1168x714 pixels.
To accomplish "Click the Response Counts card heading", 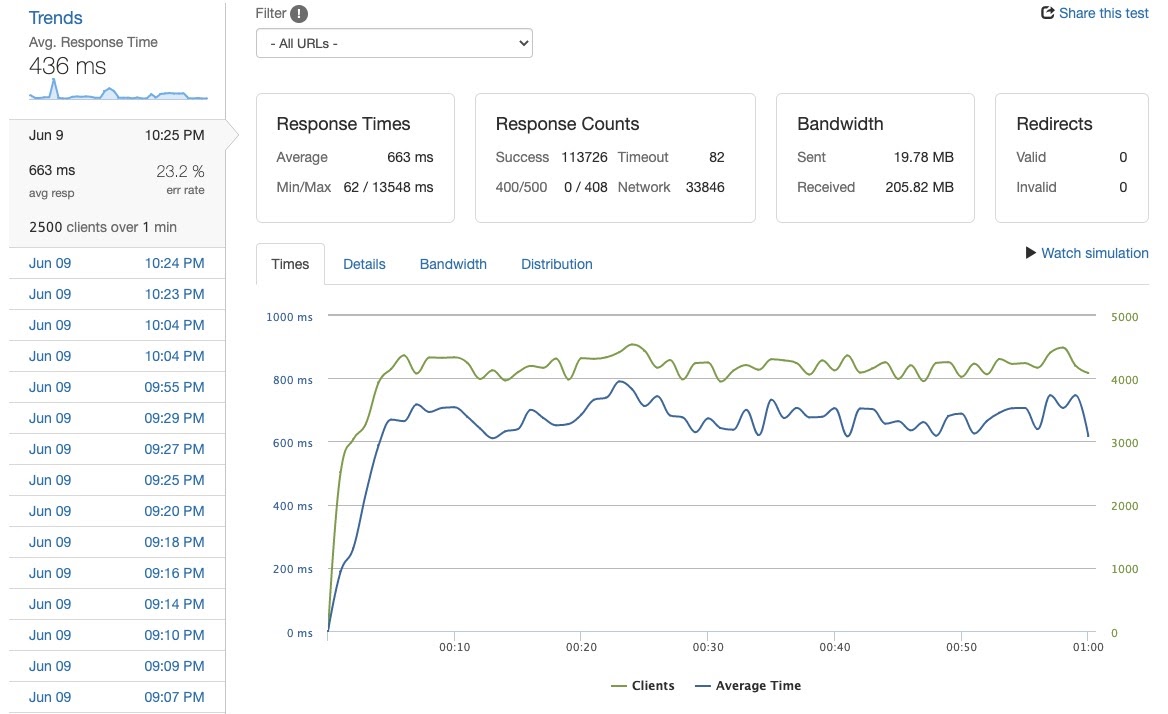I will (x=568, y=124).
